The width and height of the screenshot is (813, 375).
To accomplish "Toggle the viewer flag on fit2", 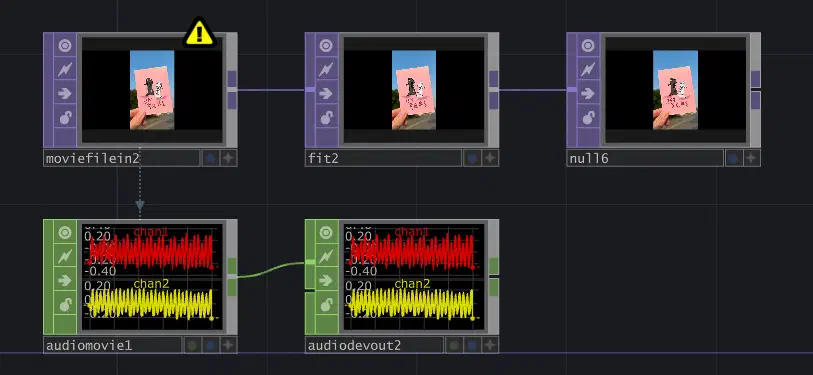I will click(327, 46).
